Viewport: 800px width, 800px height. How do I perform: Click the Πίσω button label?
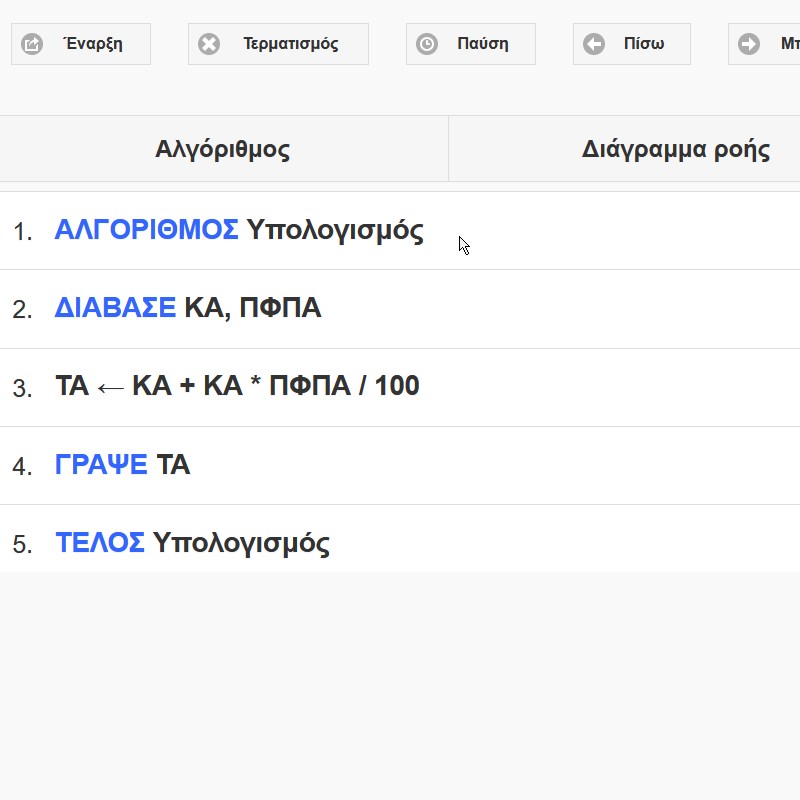[x=644, y=43]
